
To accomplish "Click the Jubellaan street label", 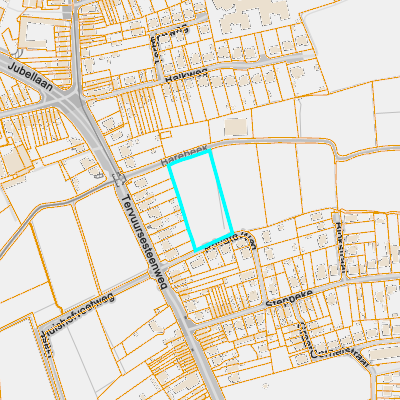I will 30,77.
